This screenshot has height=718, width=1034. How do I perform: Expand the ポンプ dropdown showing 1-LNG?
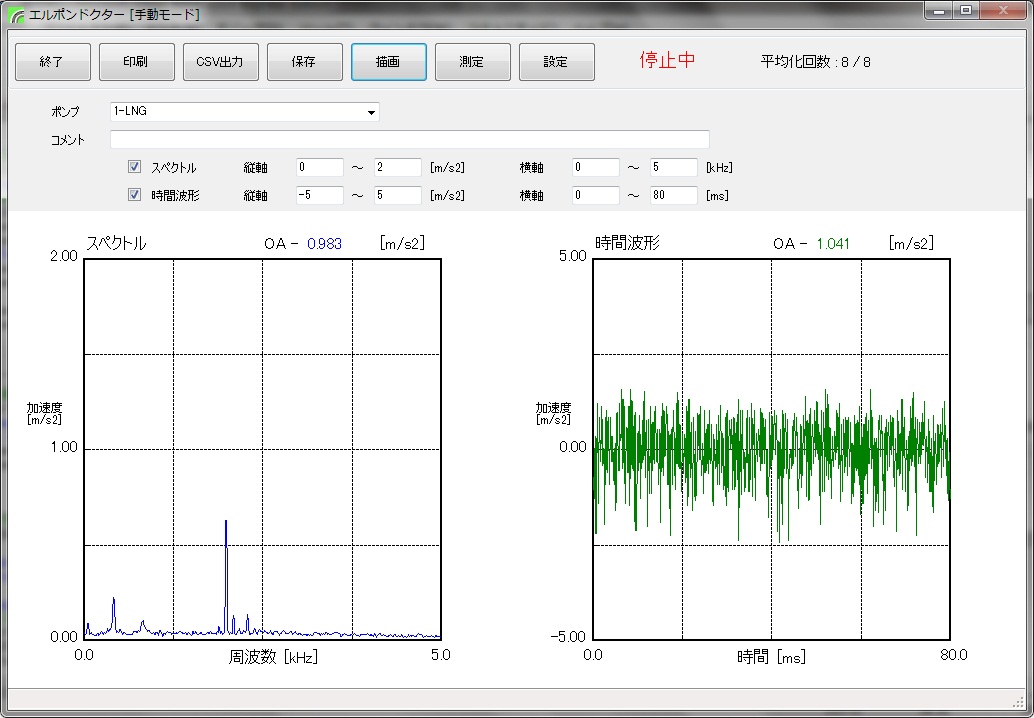(x=372, y=112)
